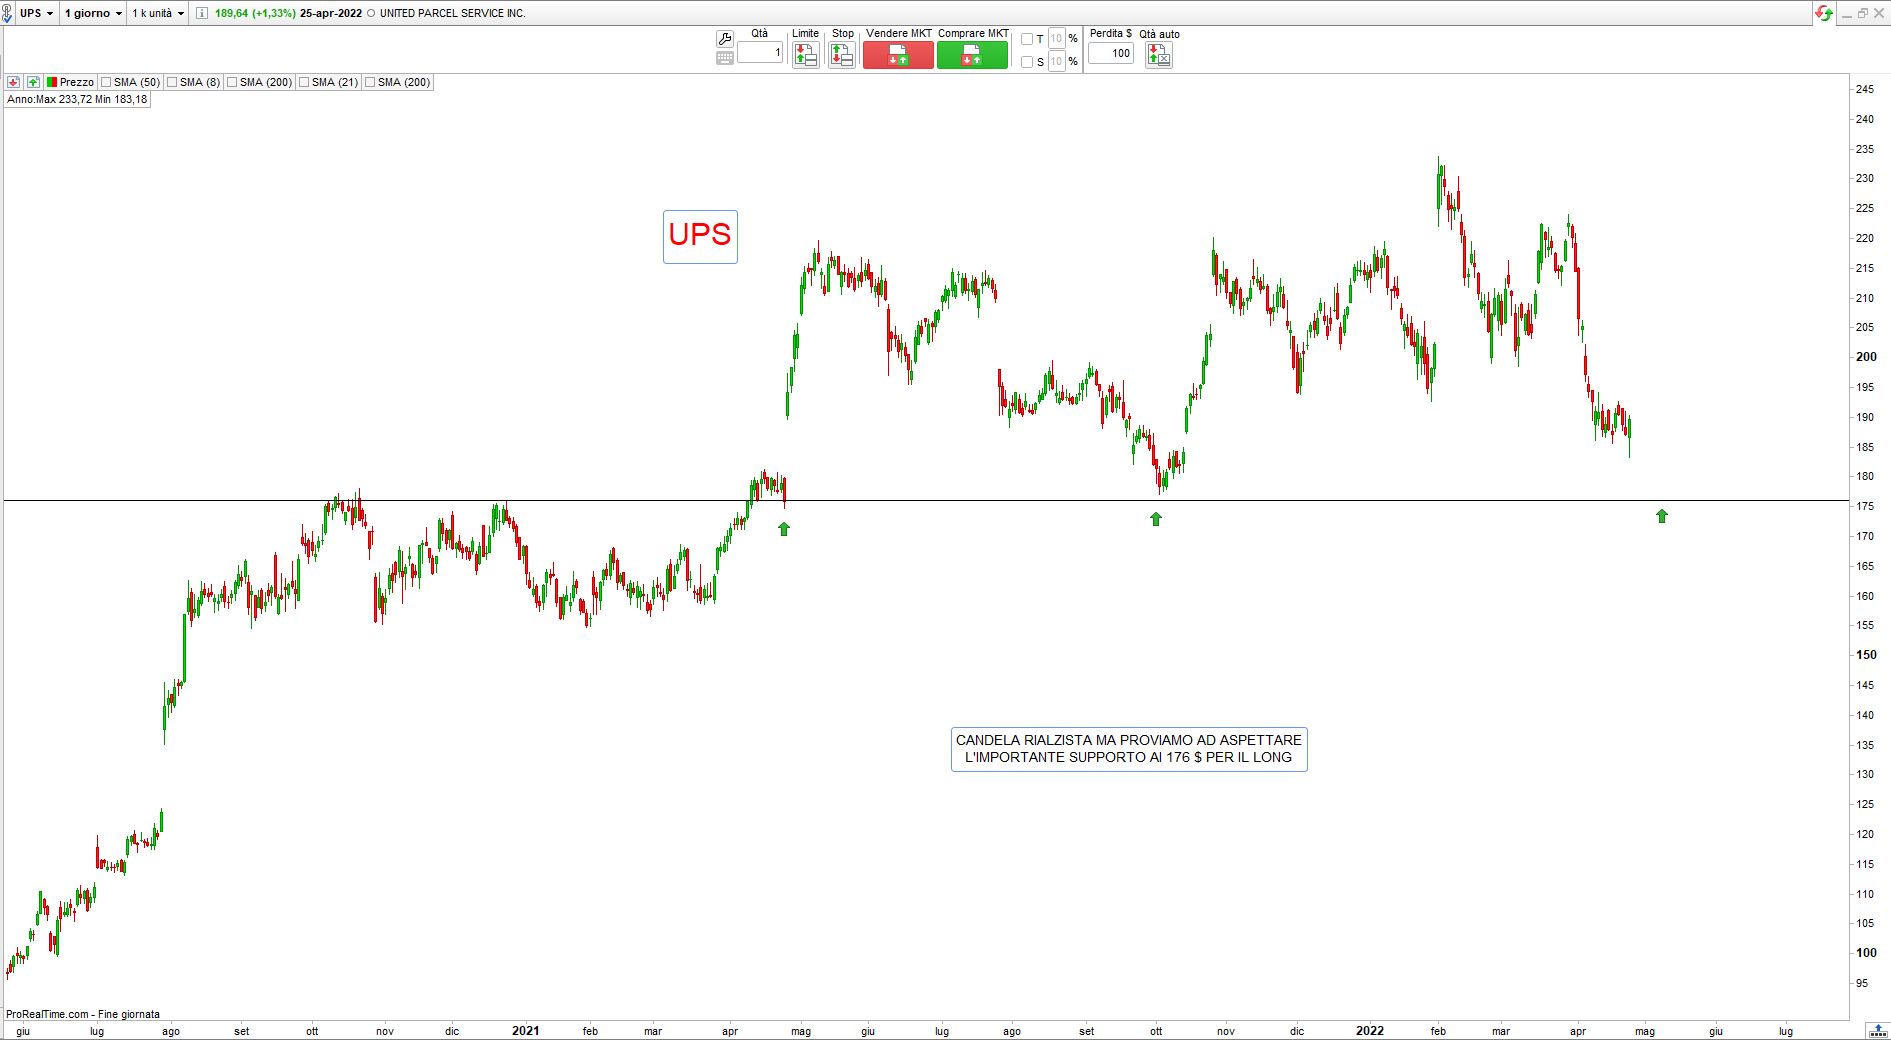The height and width of the screenshot is (1040, 1891).
Task: Open the '1 k unità' history dropdown
Action: [x=158, y=13]
